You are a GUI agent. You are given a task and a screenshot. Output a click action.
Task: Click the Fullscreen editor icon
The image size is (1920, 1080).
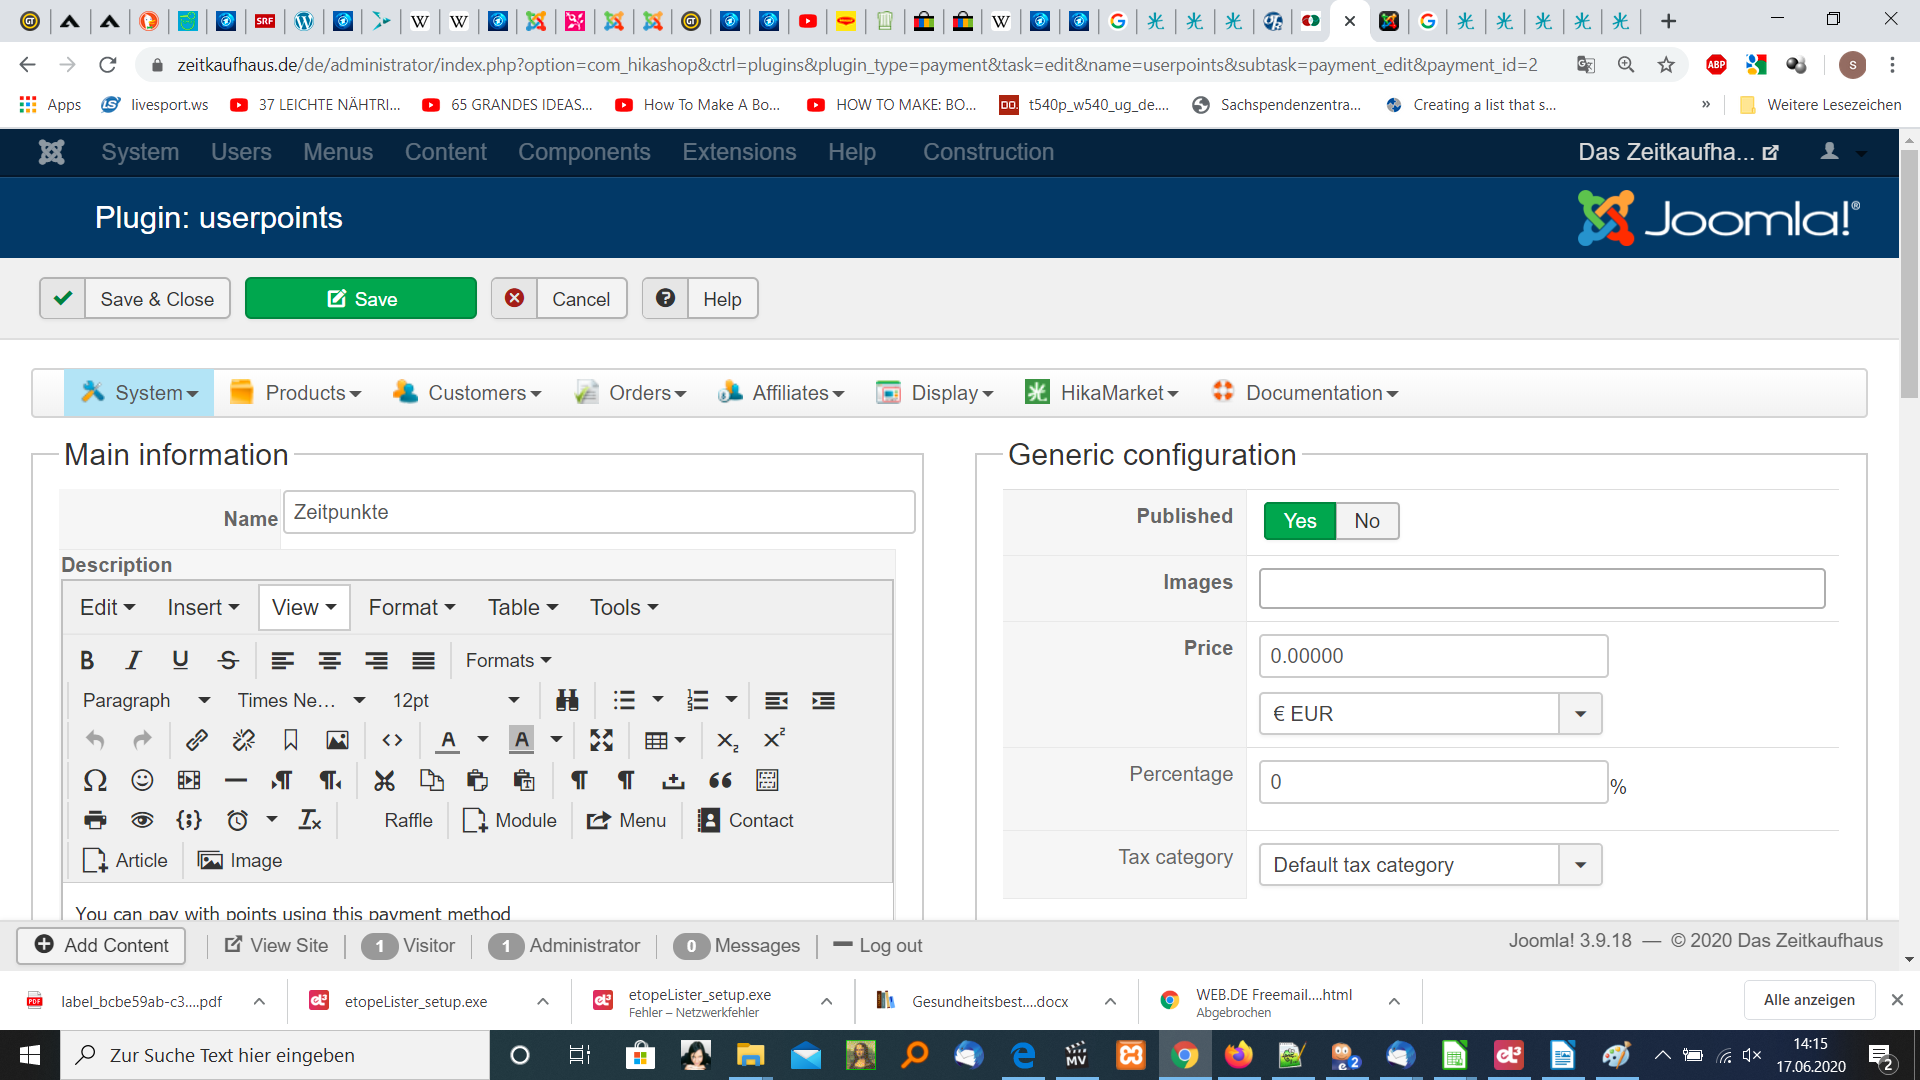(x=601, y=740)
